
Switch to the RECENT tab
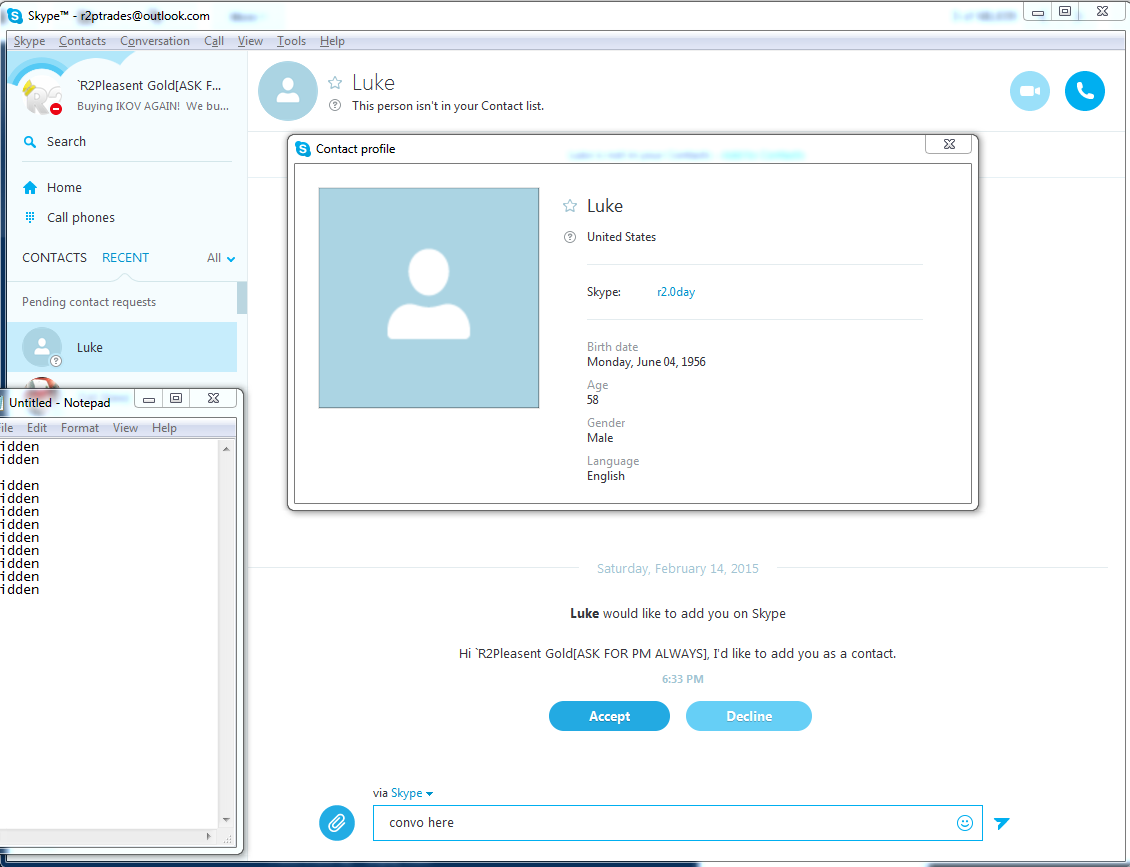(125, 257)
